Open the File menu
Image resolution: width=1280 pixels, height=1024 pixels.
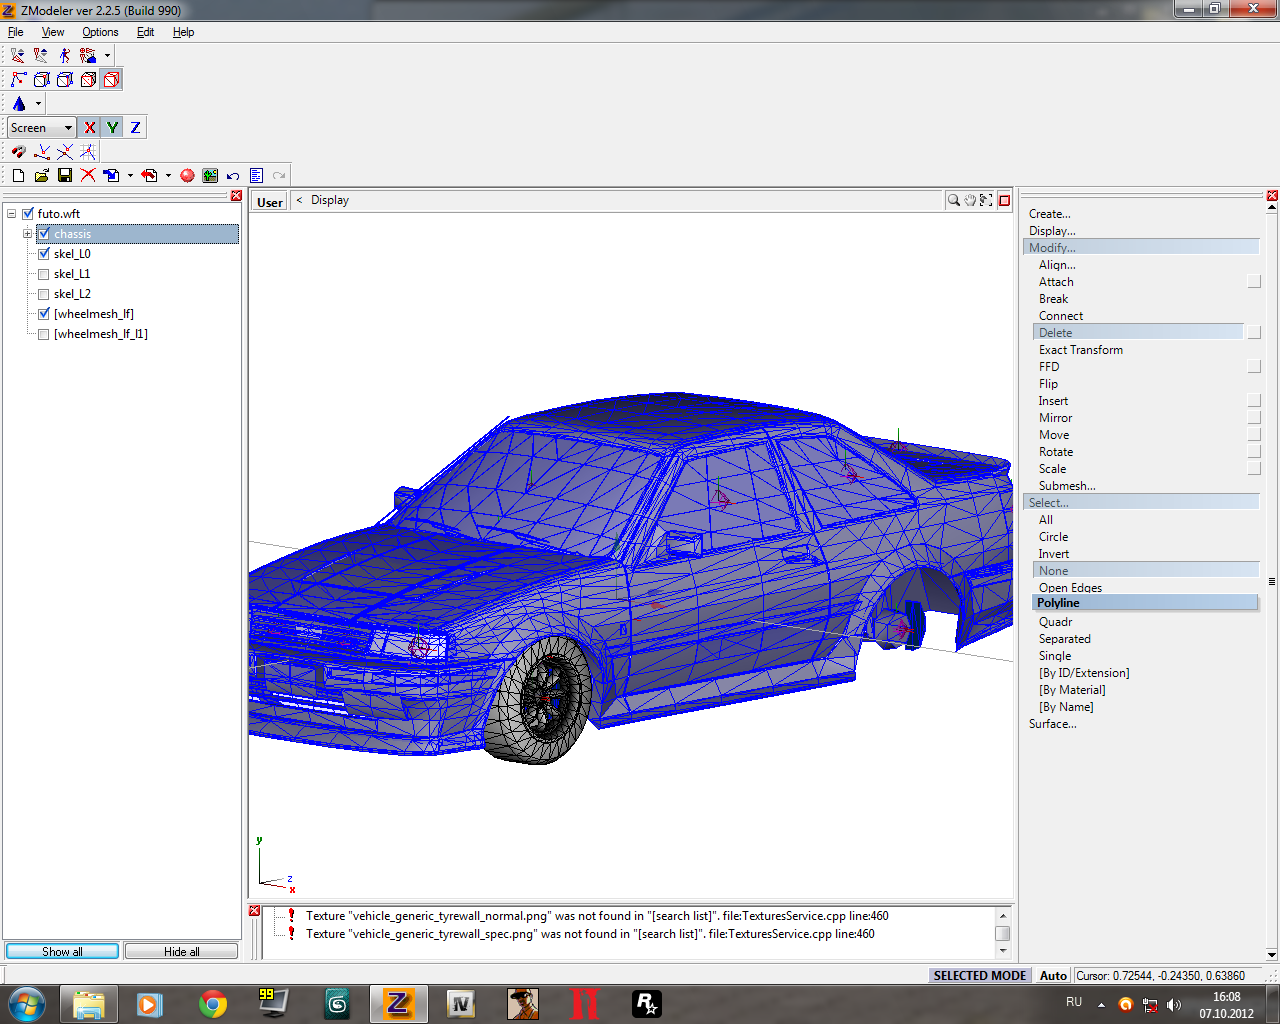click(16, 32)
